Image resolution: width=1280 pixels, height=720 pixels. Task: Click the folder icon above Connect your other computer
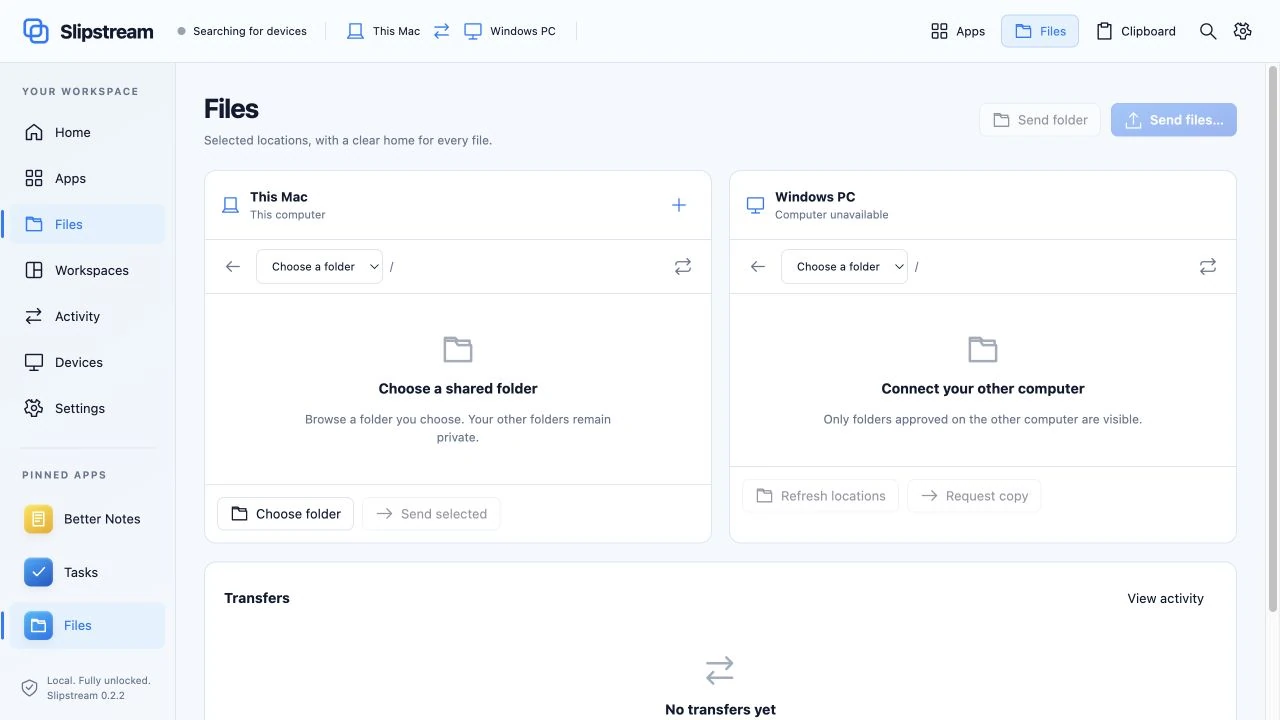(983, 349)
